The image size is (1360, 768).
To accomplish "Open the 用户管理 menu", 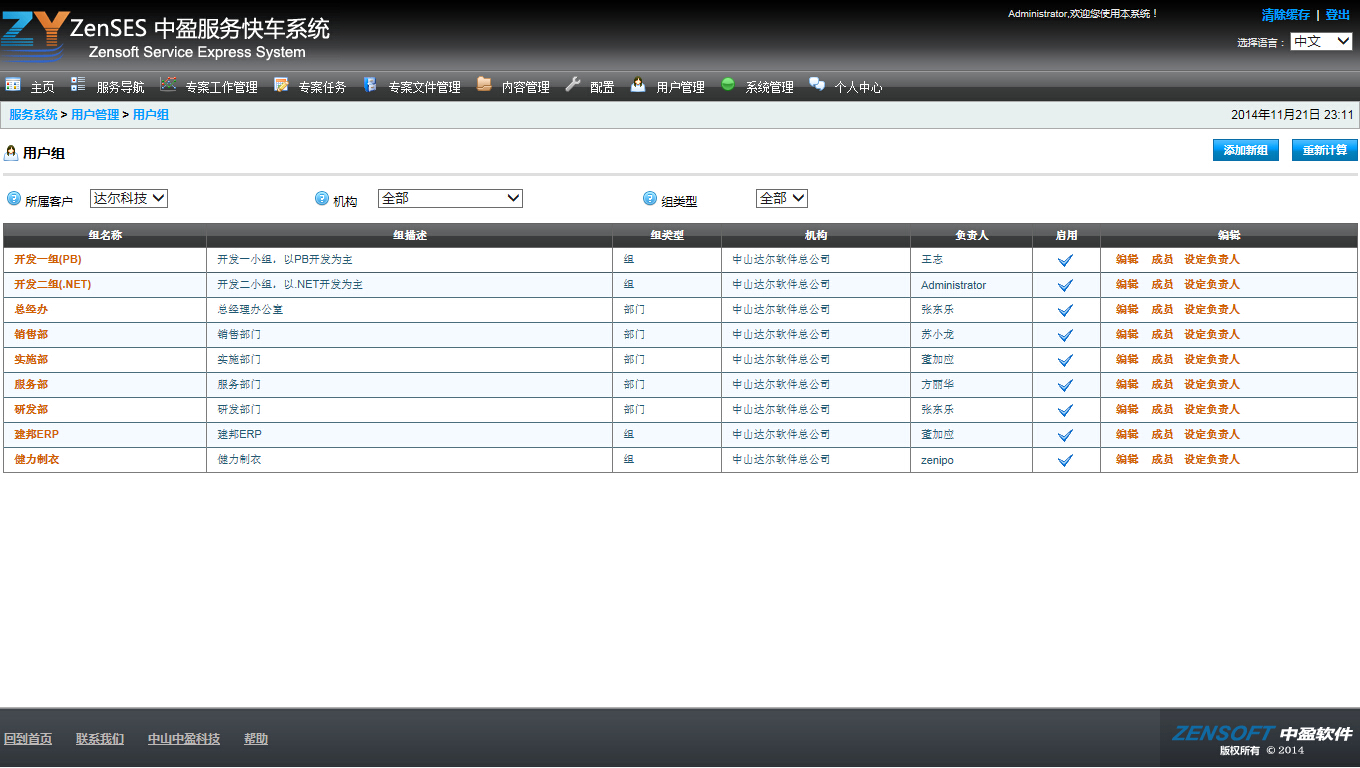I will coord(680,87).
